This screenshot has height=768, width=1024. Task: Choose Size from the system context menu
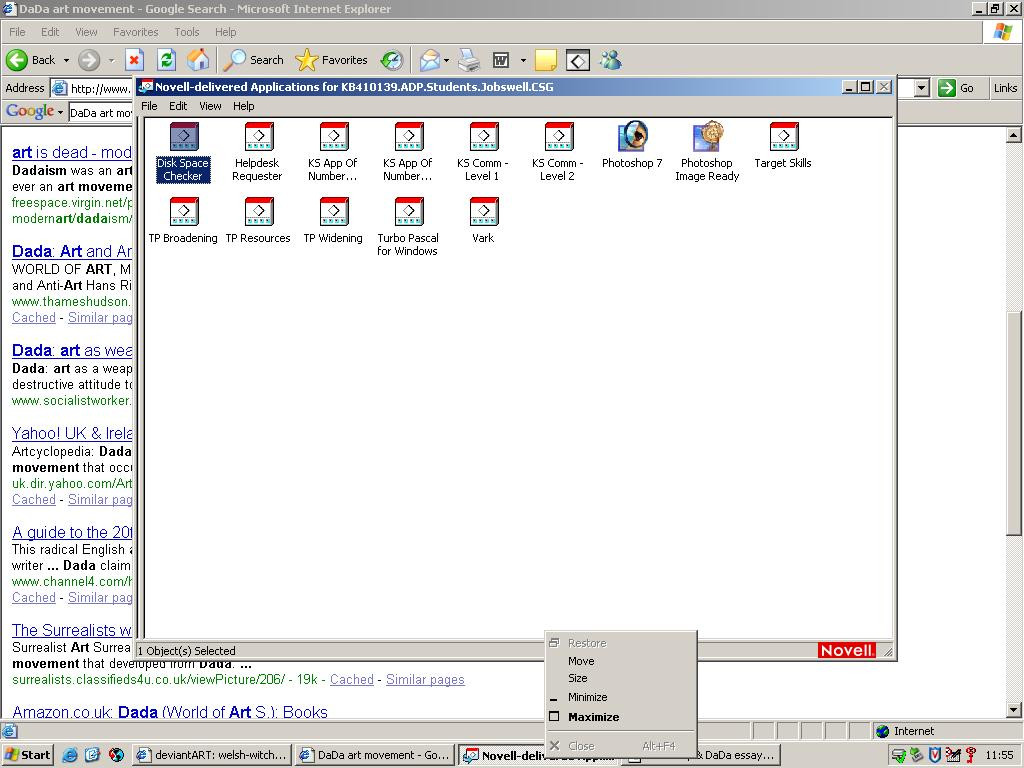[x=621, y=678]
